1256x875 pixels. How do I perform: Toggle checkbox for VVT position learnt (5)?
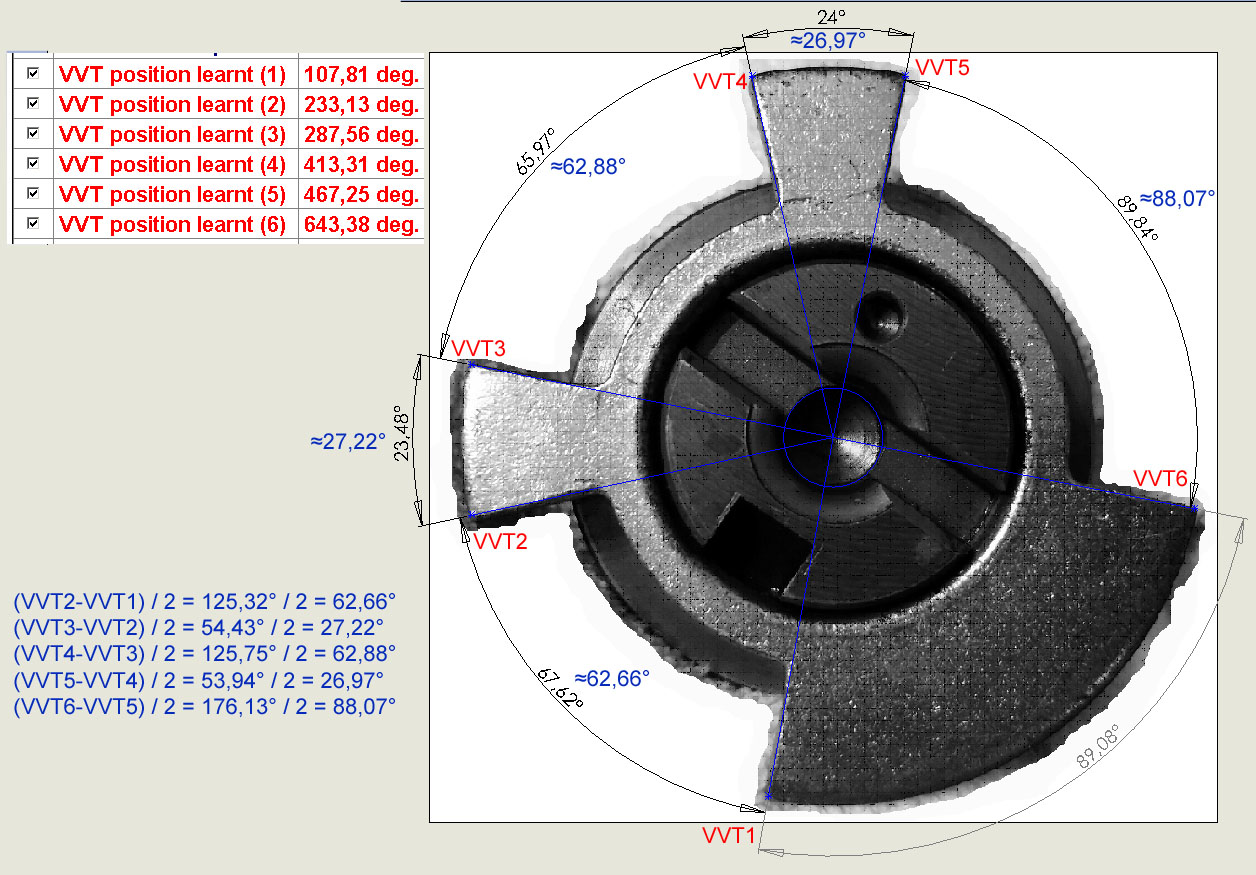(x=33, y=194)
